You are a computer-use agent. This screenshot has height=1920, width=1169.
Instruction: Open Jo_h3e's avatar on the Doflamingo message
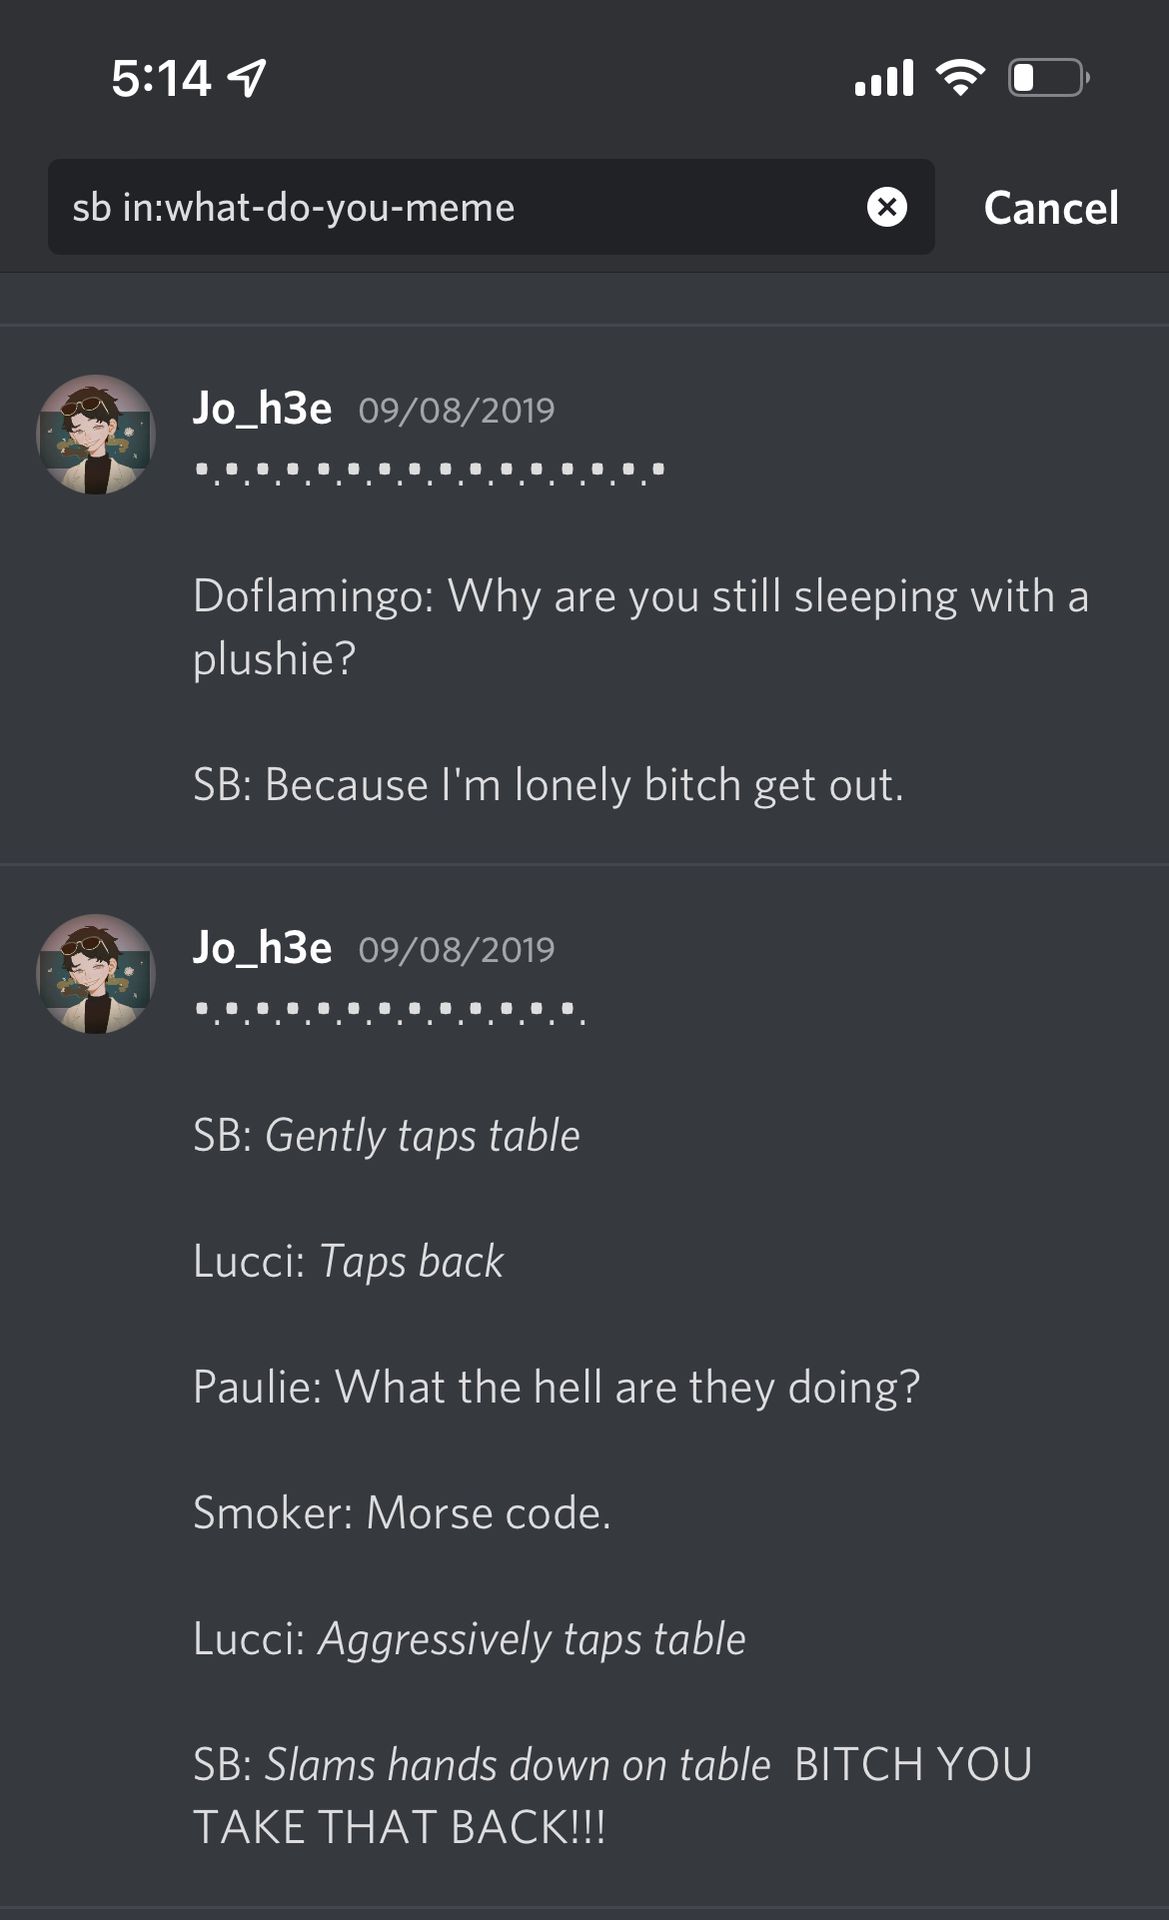(x=96, y=434)
